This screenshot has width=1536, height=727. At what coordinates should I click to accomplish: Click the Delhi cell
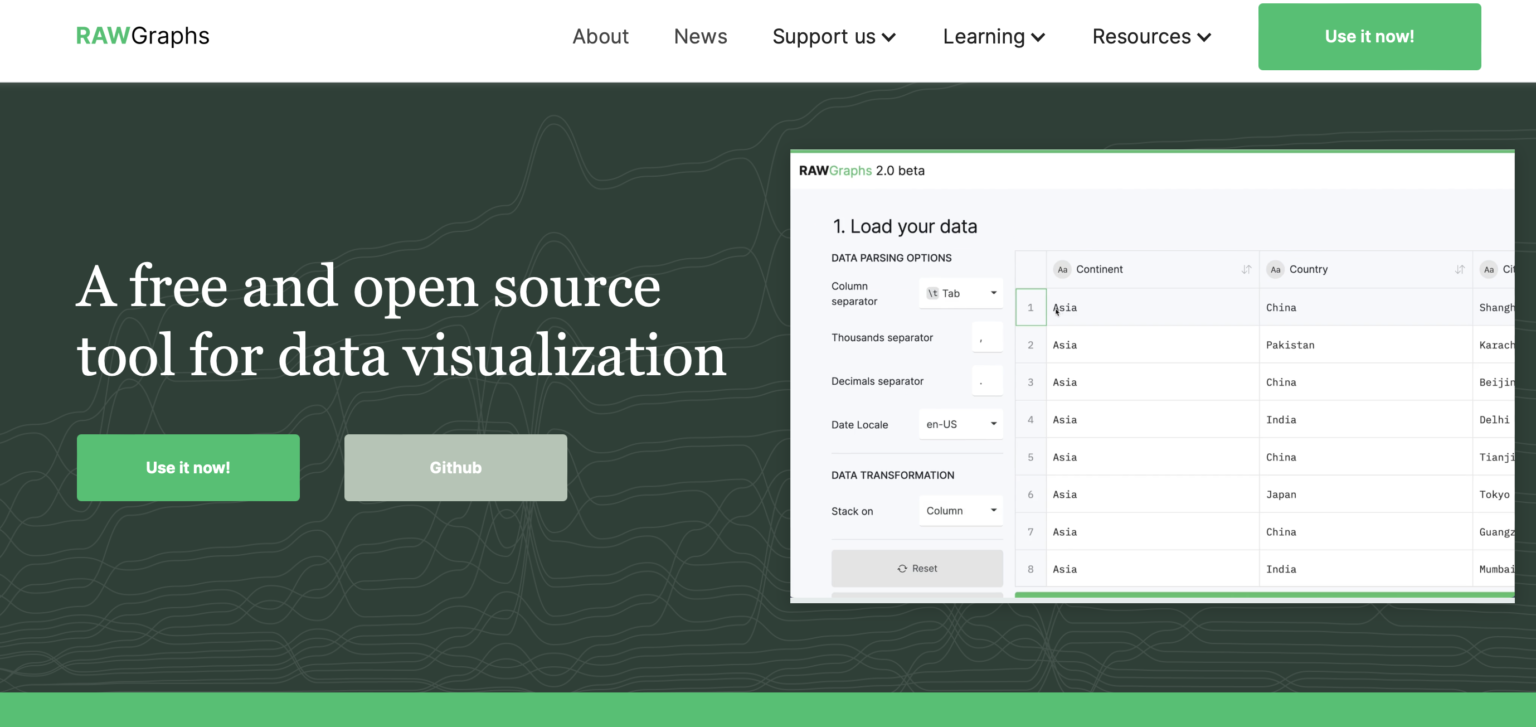[x=1494, y=420]
